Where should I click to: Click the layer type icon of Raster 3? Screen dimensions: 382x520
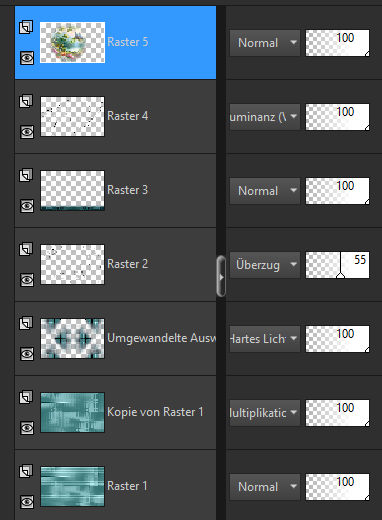pyautogui.click(x=26, y=175)
